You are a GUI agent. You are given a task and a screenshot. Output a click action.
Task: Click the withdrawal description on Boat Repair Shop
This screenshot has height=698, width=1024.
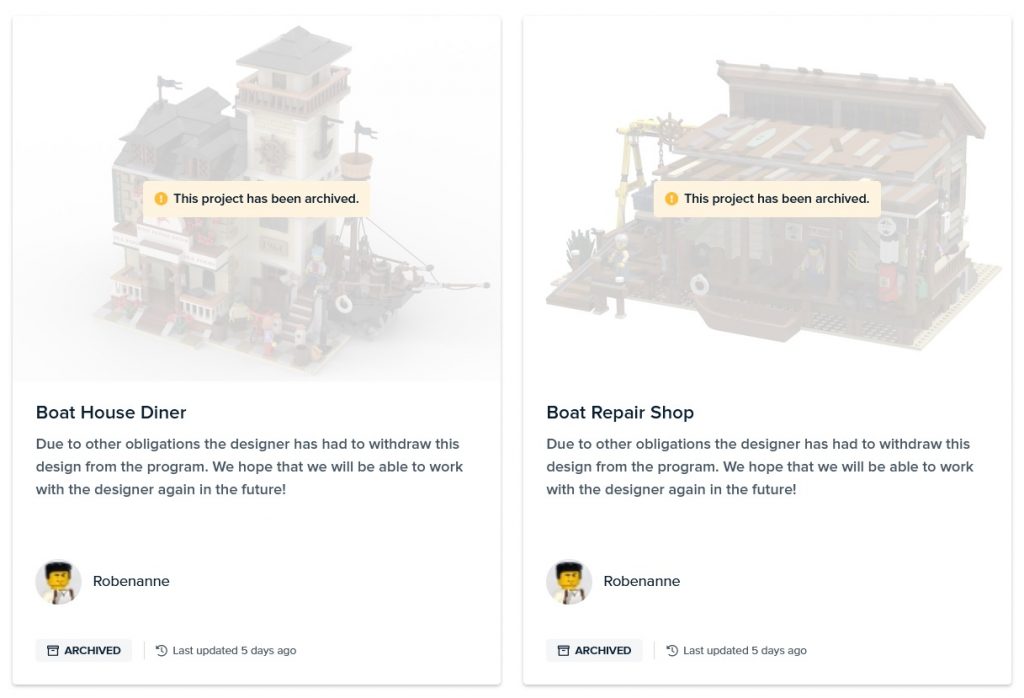[760, 467]
